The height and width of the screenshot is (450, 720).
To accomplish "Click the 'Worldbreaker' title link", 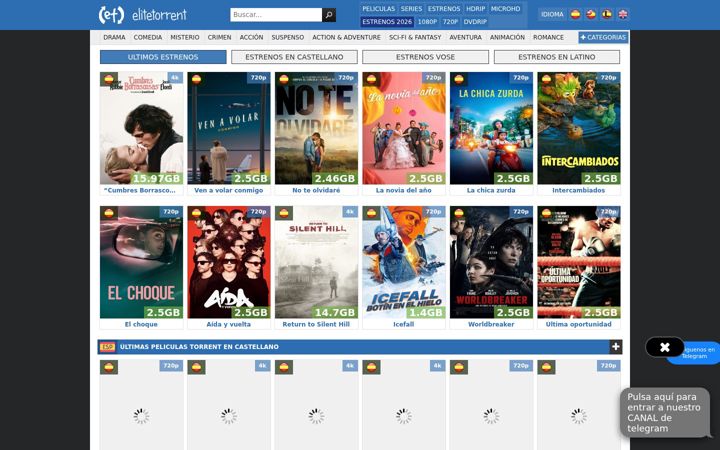I will 491,324.
